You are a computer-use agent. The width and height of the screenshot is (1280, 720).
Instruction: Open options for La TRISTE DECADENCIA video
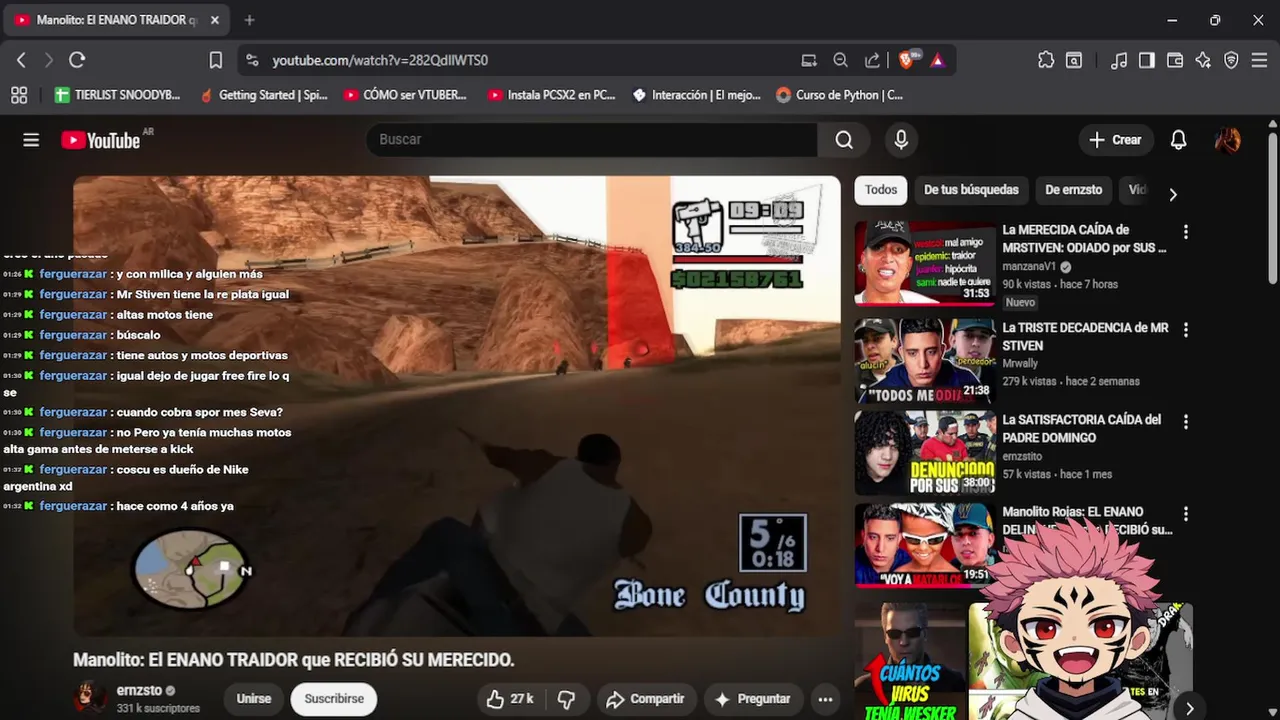[x=1186, y=329]
